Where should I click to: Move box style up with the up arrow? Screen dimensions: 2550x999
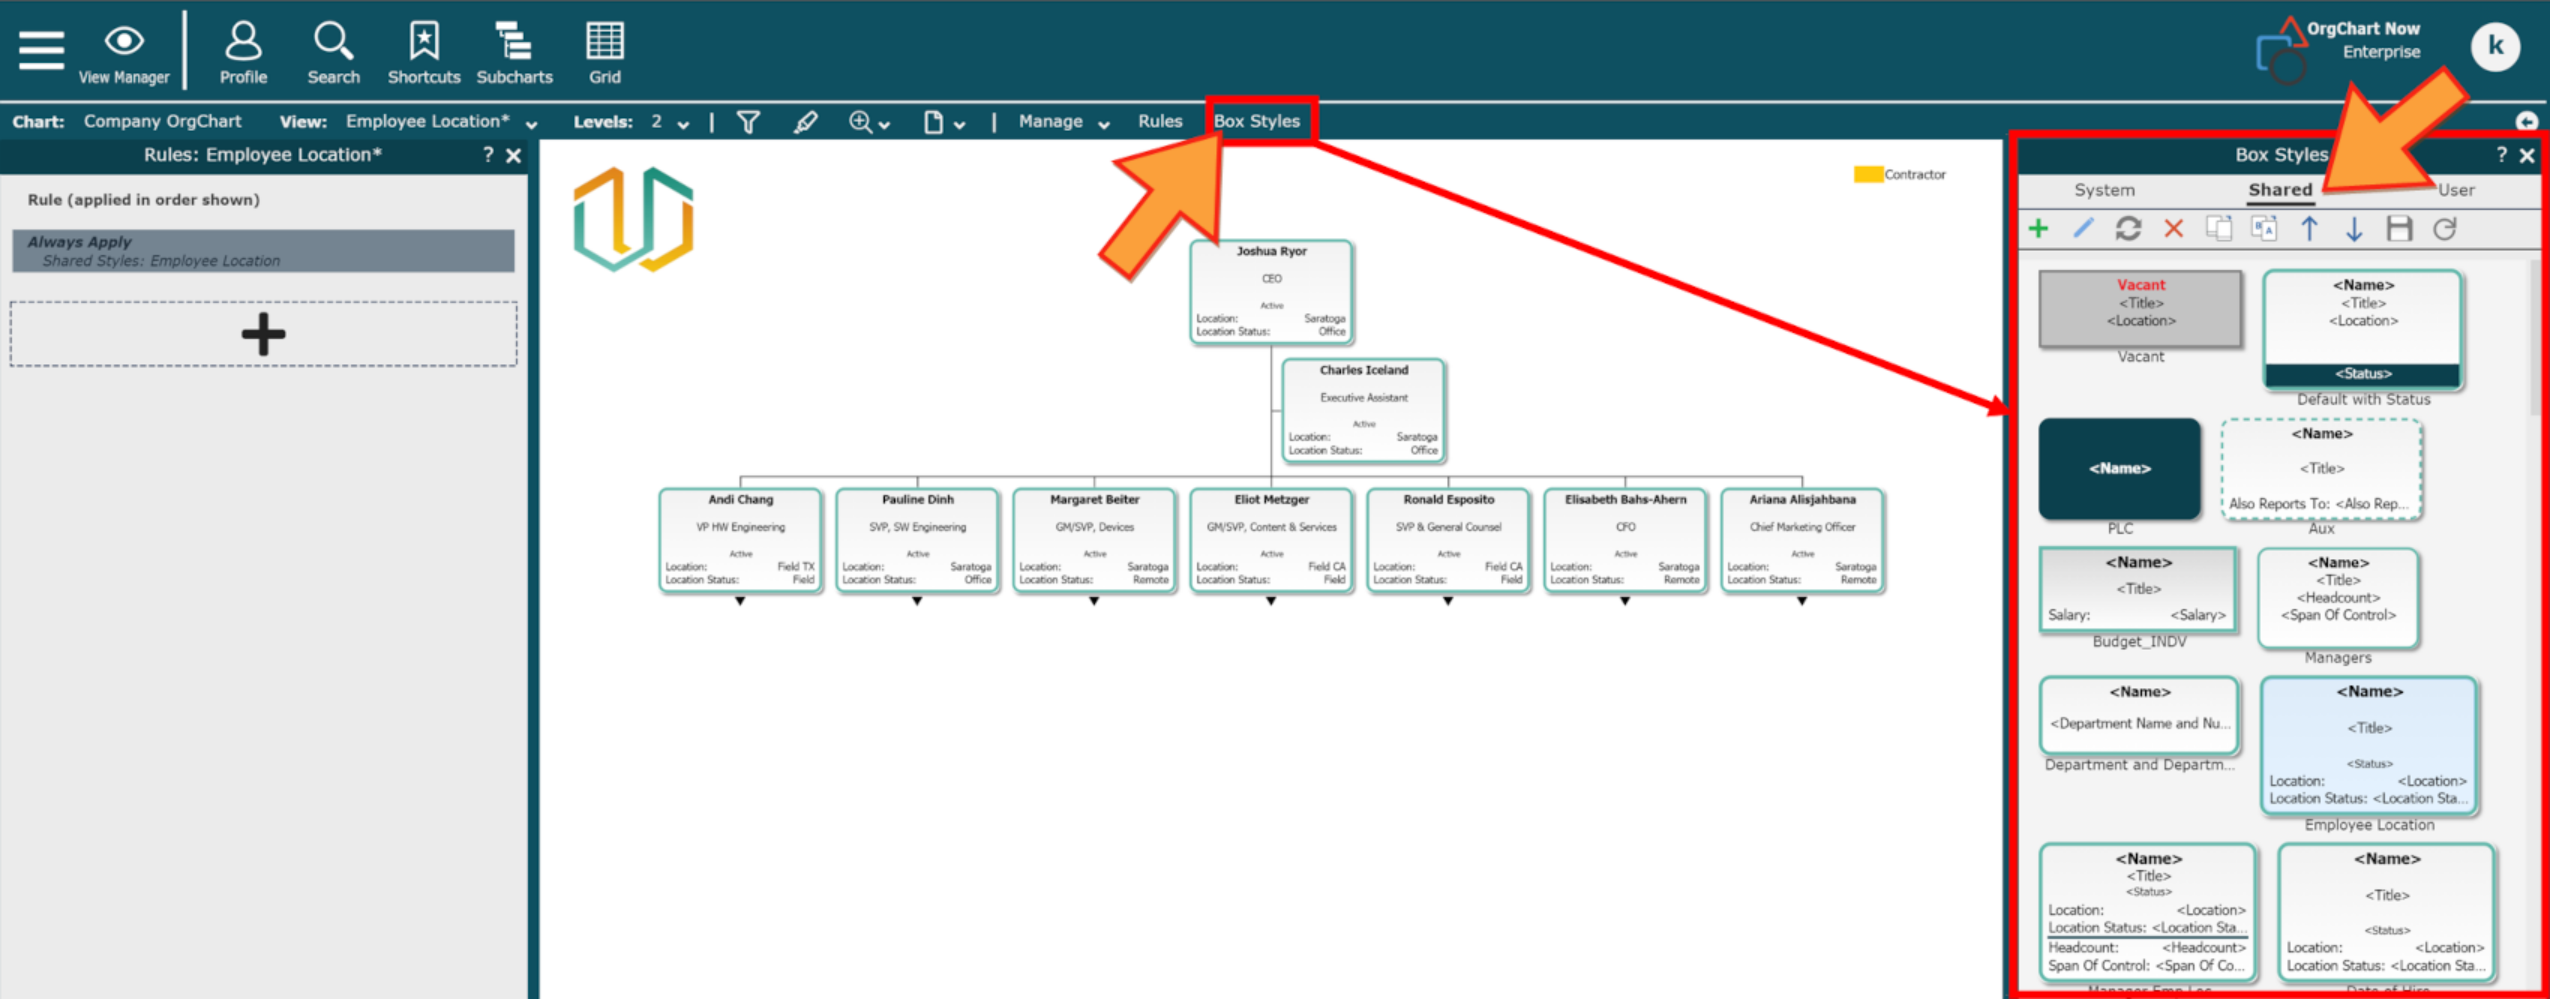pos(2309,229)
